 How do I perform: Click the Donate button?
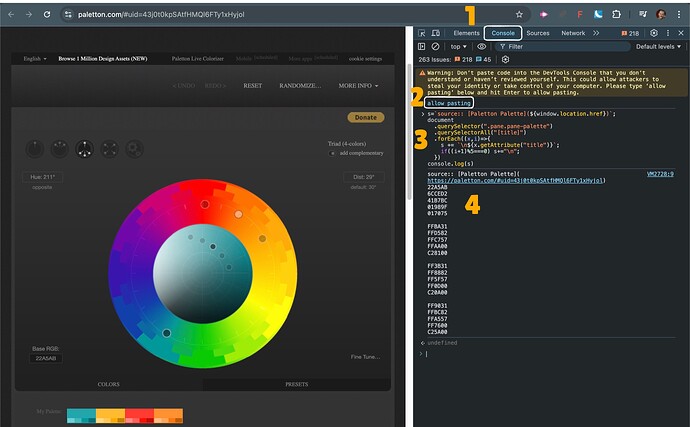pyautogui.click(x=366, y=118)
